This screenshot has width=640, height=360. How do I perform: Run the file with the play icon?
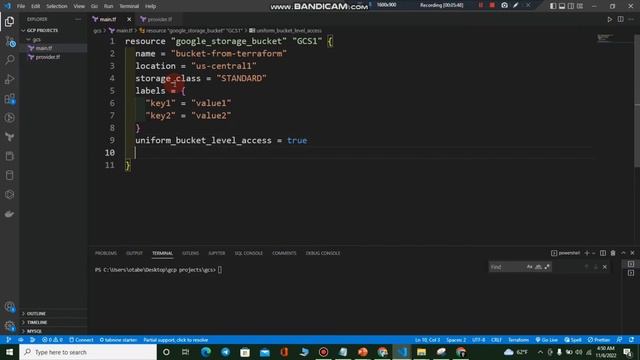point(609,19)
